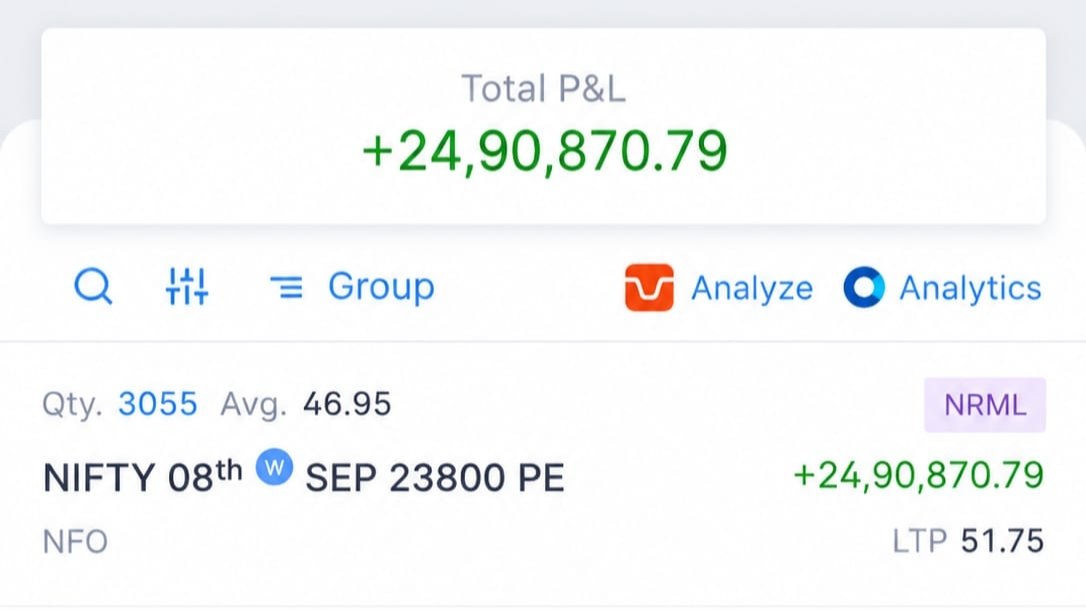This screenshot has height=611, width=1086.
Task: Select quantity value 3055
Action: 158,404
